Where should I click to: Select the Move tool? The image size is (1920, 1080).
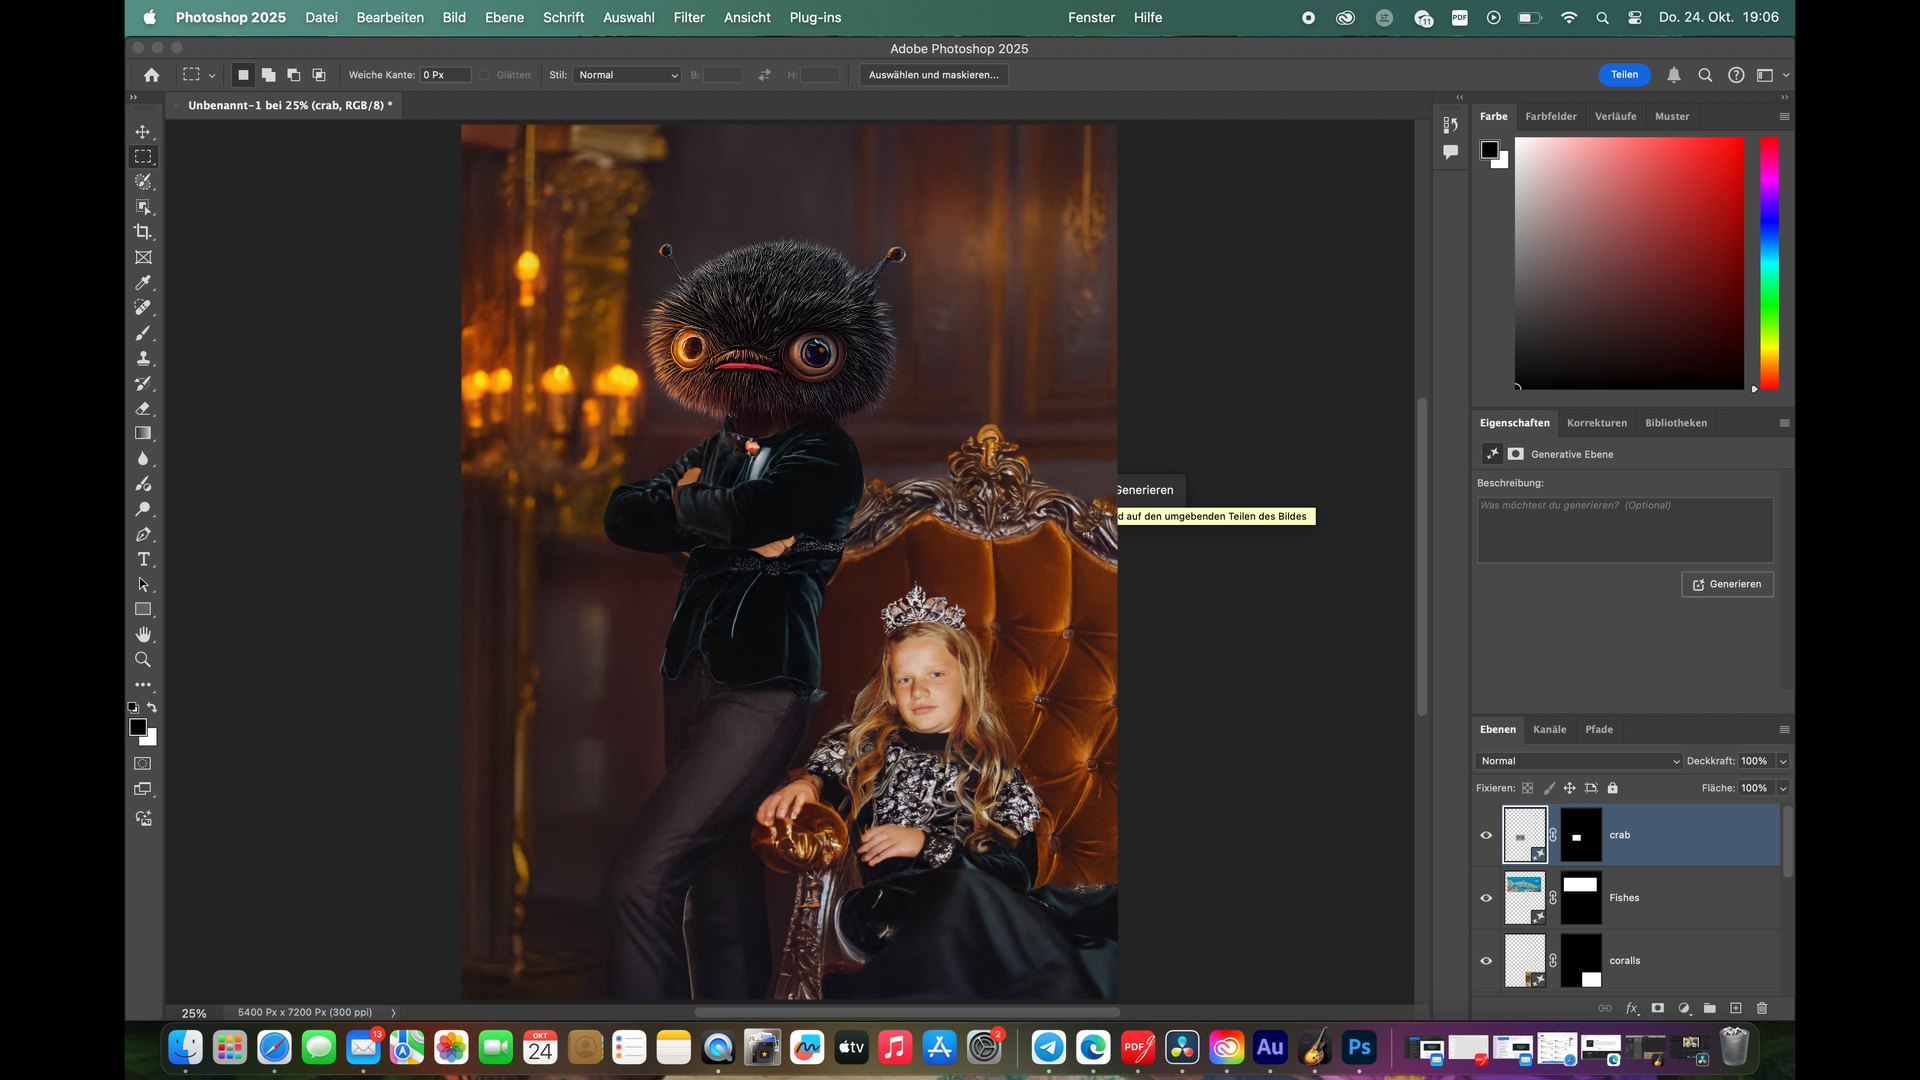click(x=143, y=132)
